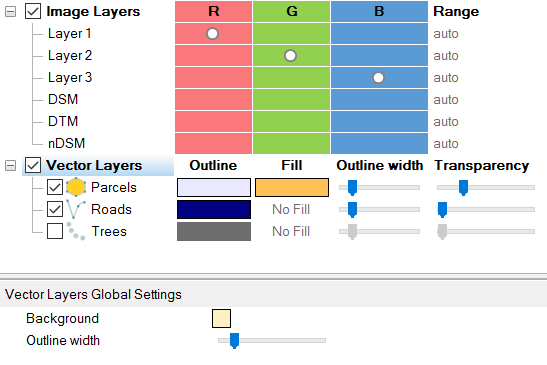Click the Roads No Fill label
The width and height of the screenshot is (547, 365).
tap(291, 209)
